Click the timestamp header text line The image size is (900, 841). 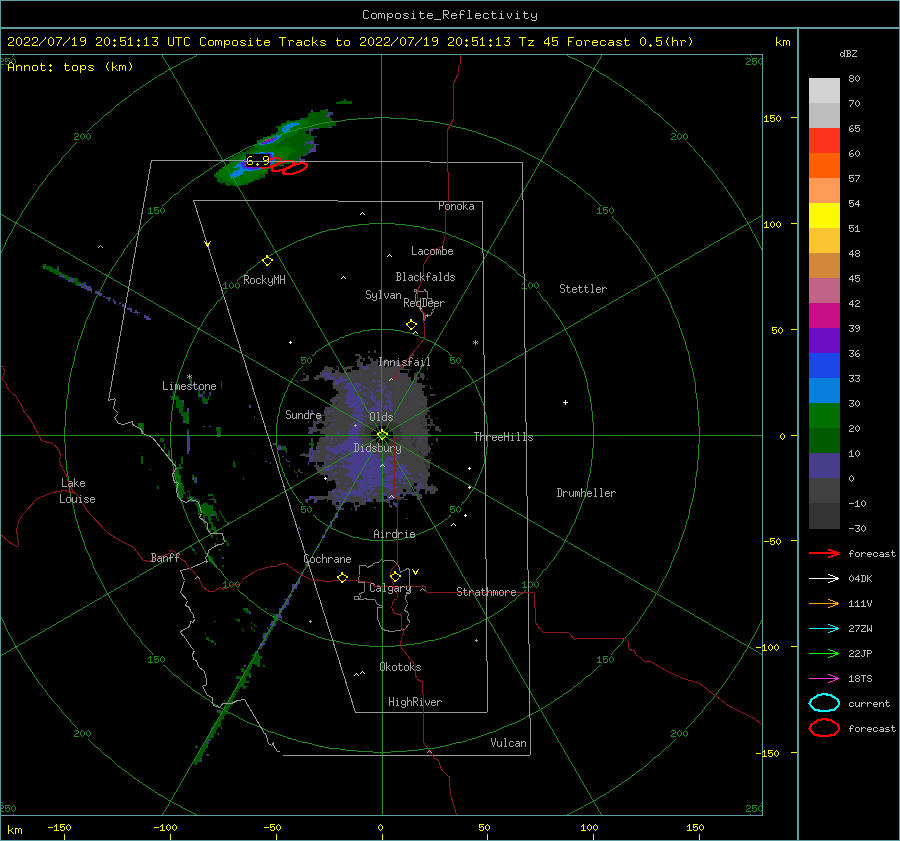pos(350,42)
